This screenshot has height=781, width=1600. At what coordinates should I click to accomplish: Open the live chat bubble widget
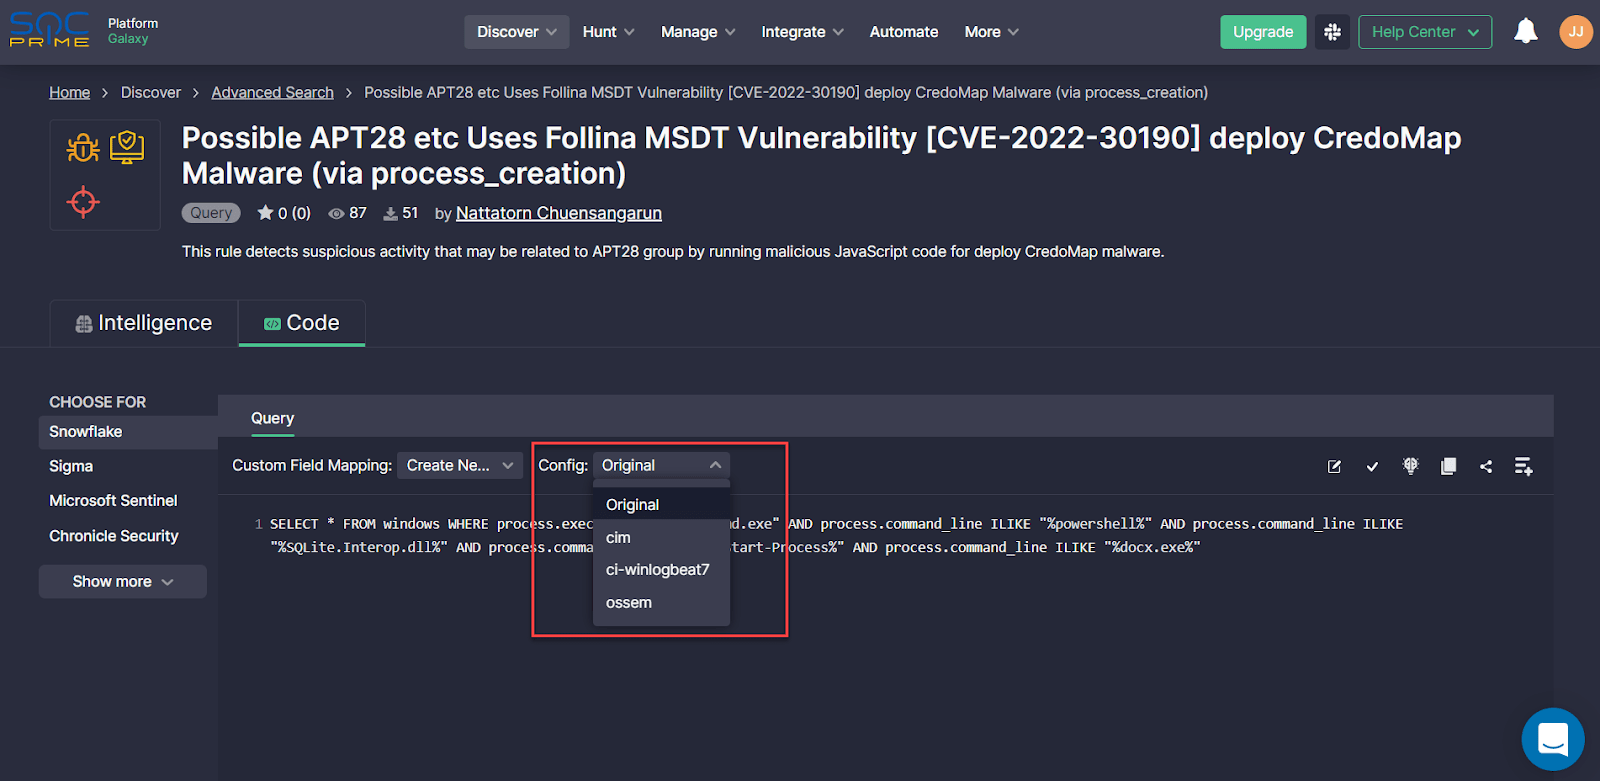[x=1552, y=740]
